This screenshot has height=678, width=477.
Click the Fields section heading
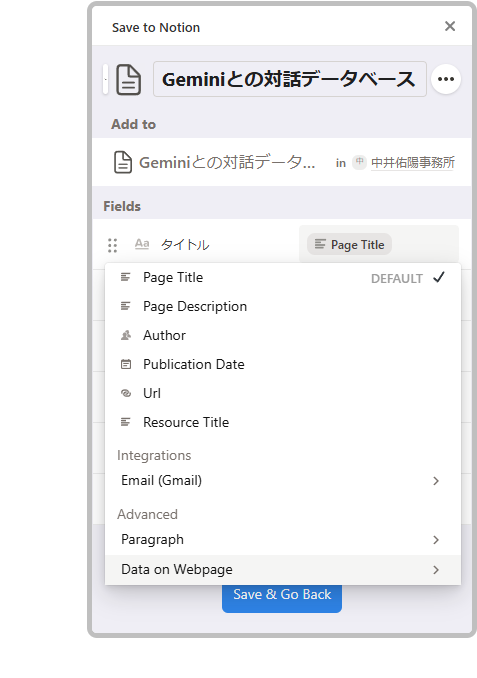point(122,206)
